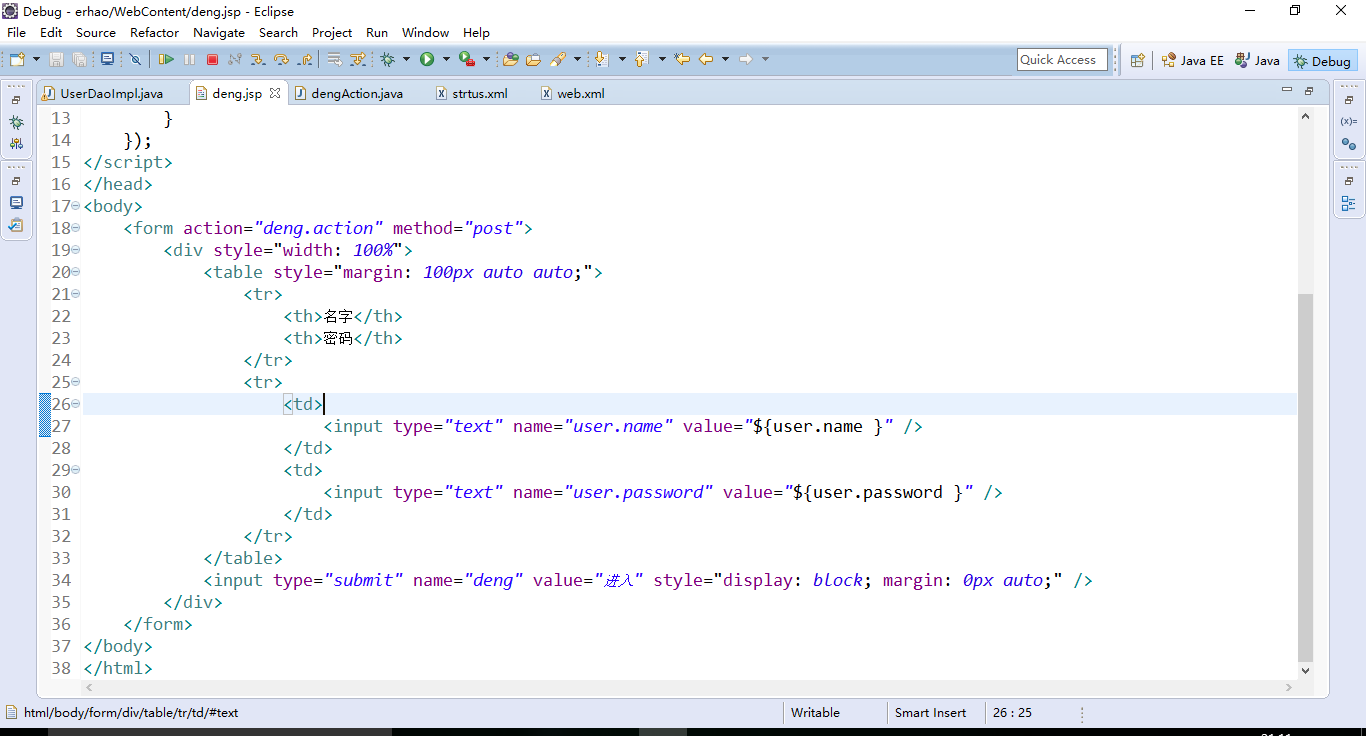Click the Disconnect debug icon
1366x736 pixels.
[235, 59]
